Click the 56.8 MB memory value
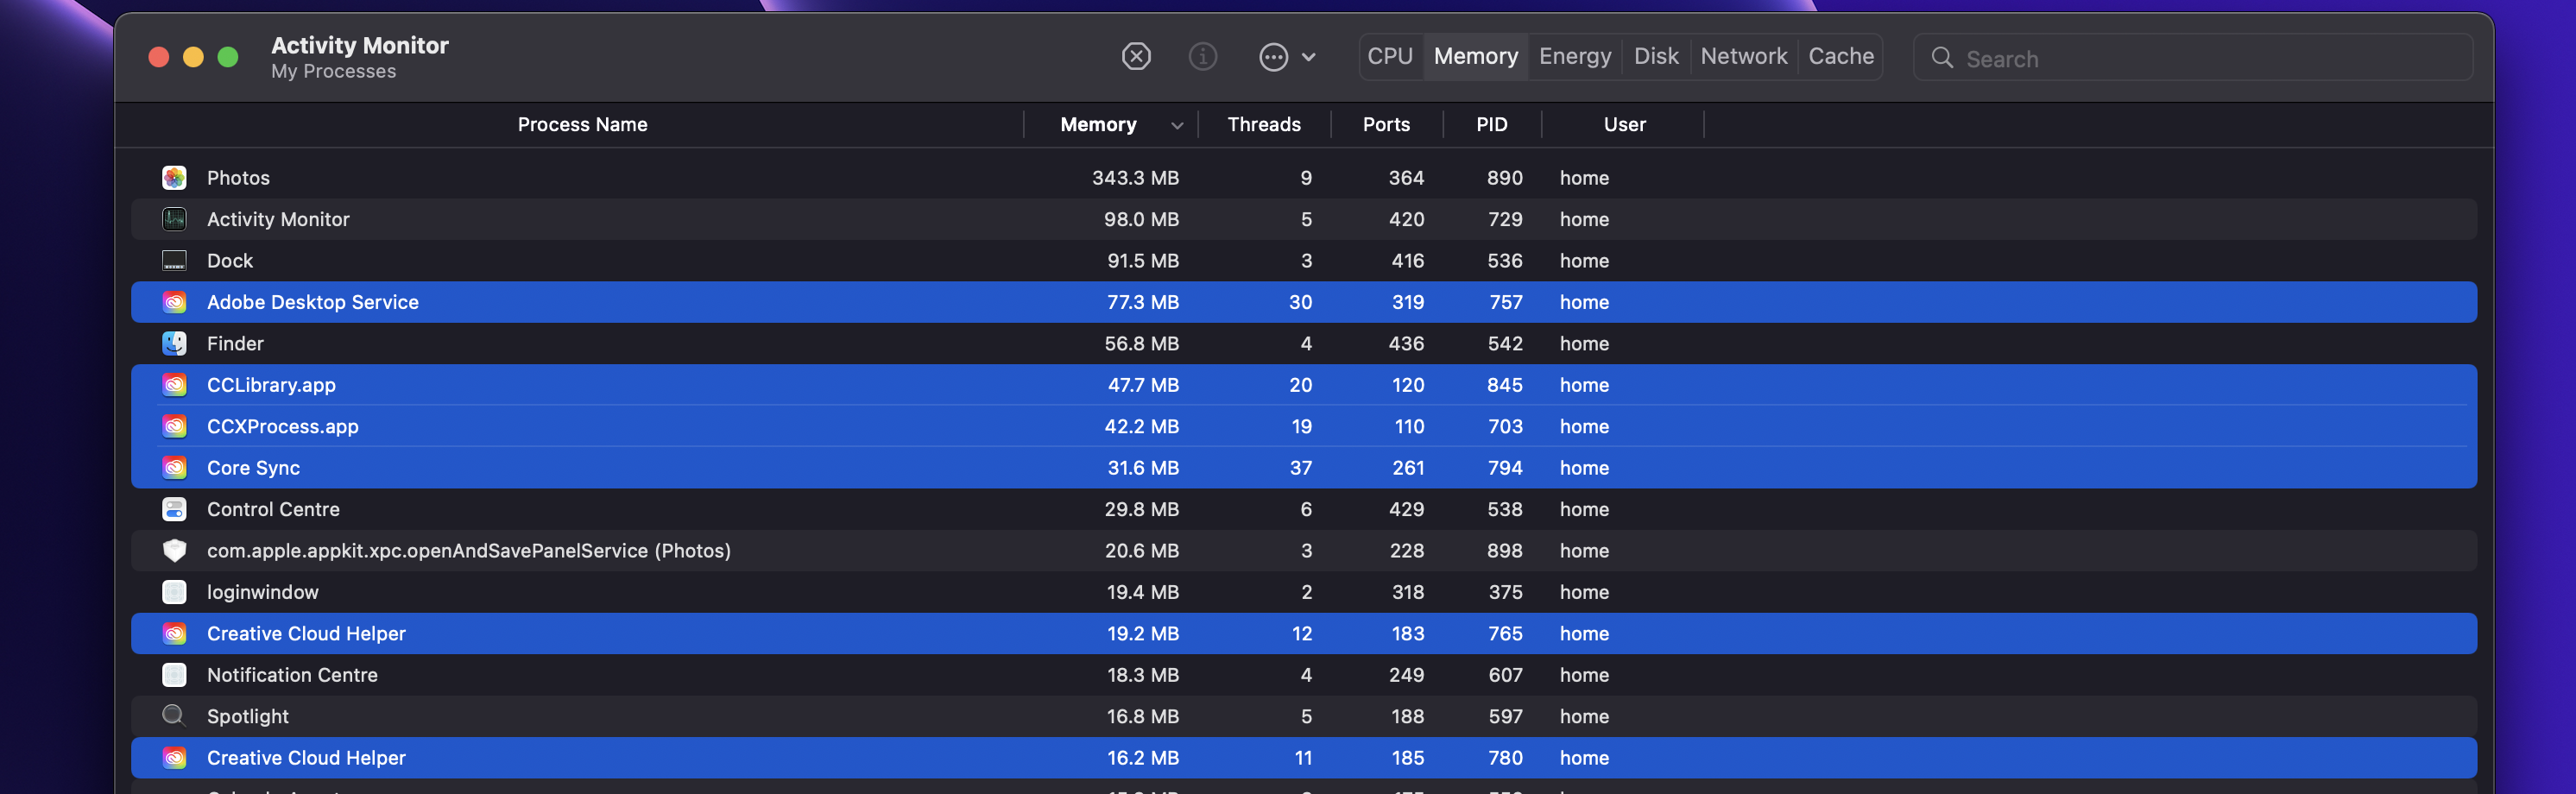Viewport: 2576px width, 794px height. (x=1141, y=344)
